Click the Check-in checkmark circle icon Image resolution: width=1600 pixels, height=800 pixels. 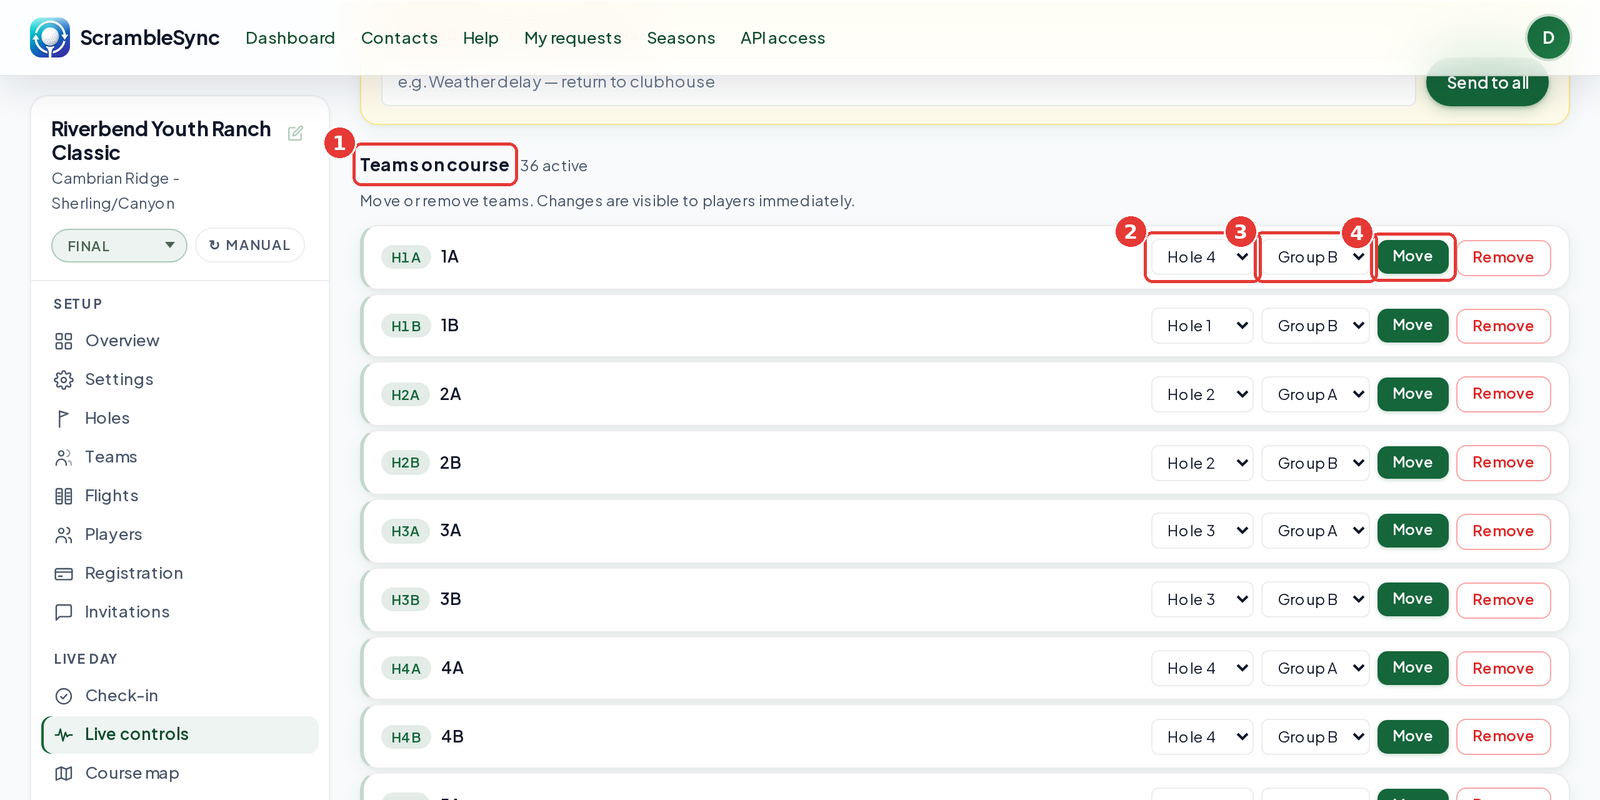[x=64, y=696]
